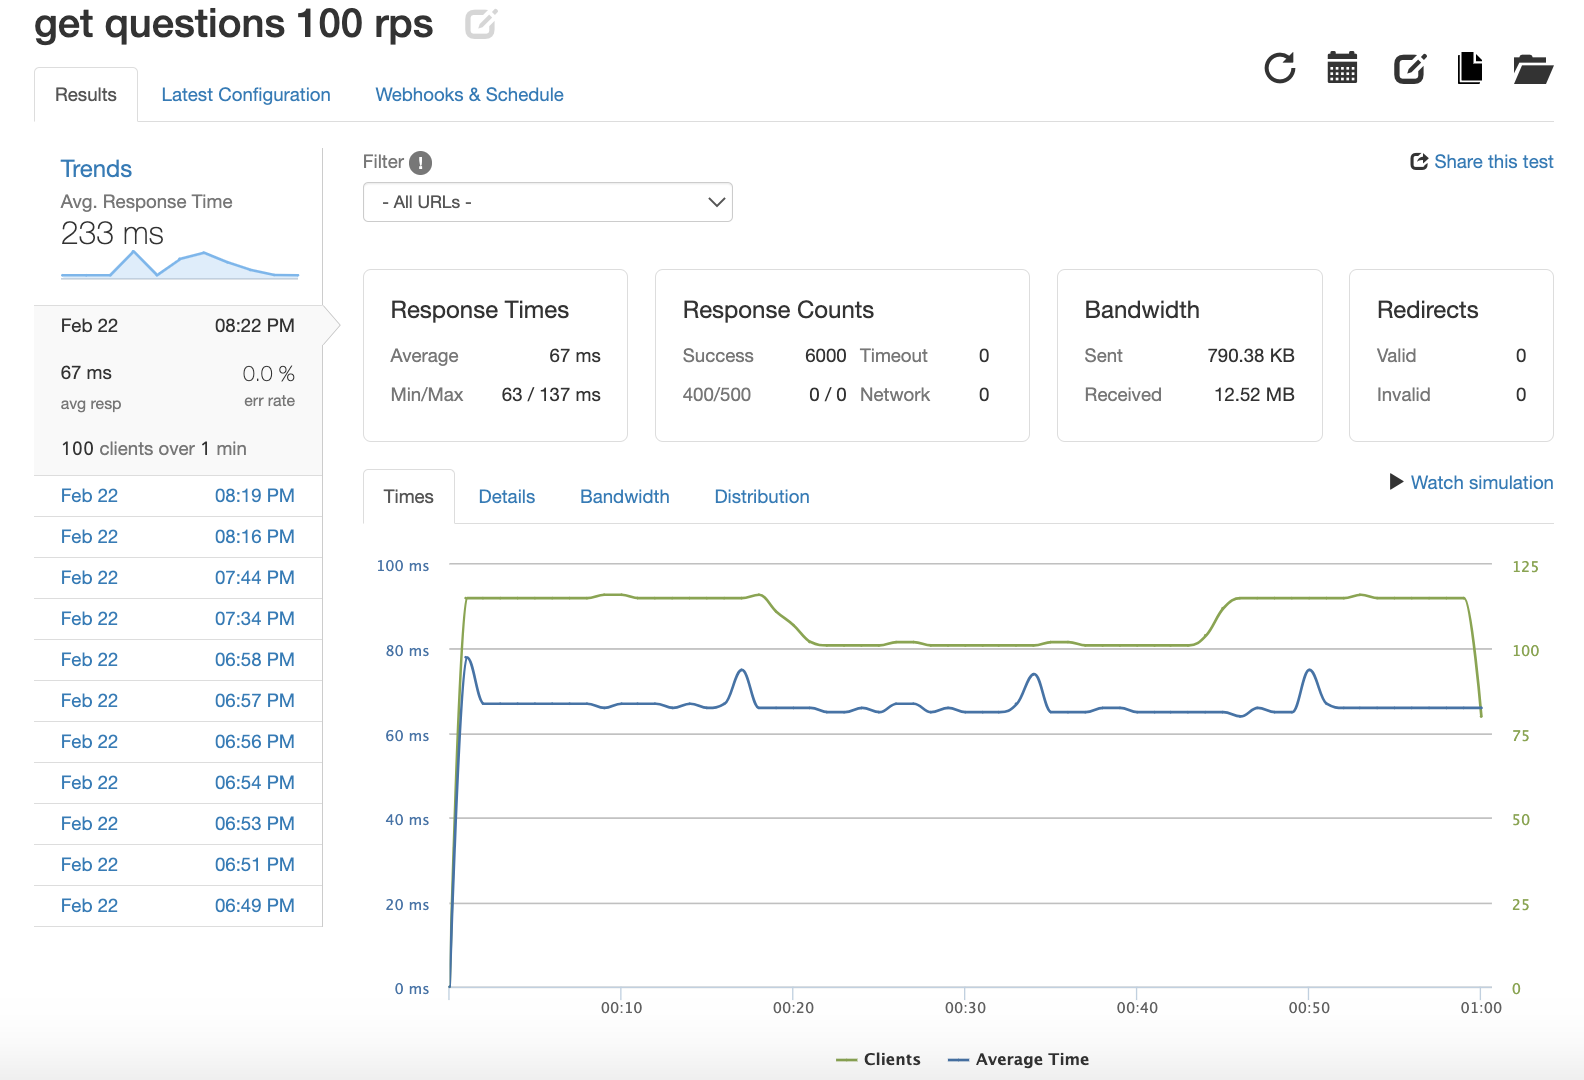Open the Feb 22 06:54 PM test run
The image size is (1584, 1080).
coord(178,783)
